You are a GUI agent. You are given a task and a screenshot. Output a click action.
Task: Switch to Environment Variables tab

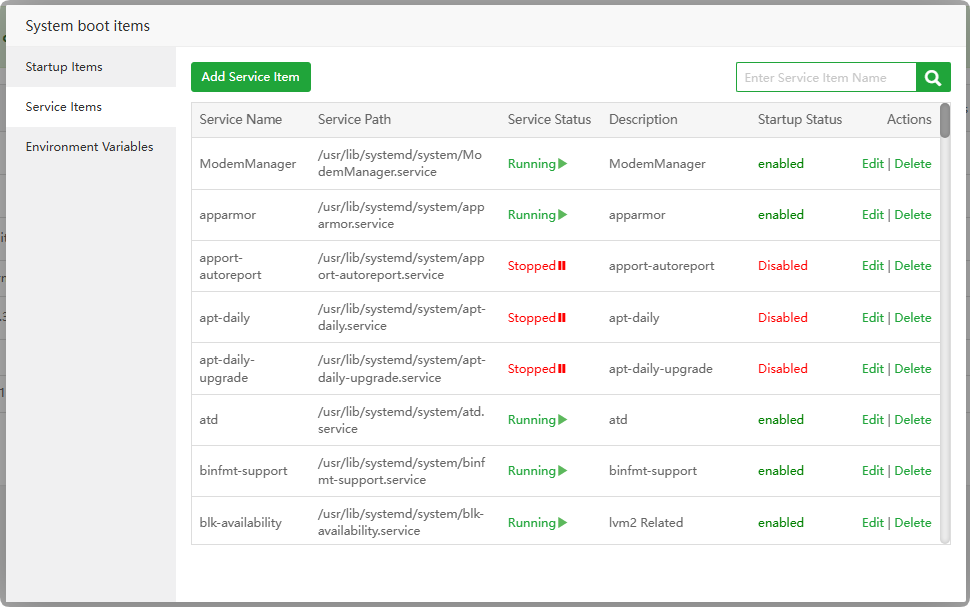tap(89, 147)
